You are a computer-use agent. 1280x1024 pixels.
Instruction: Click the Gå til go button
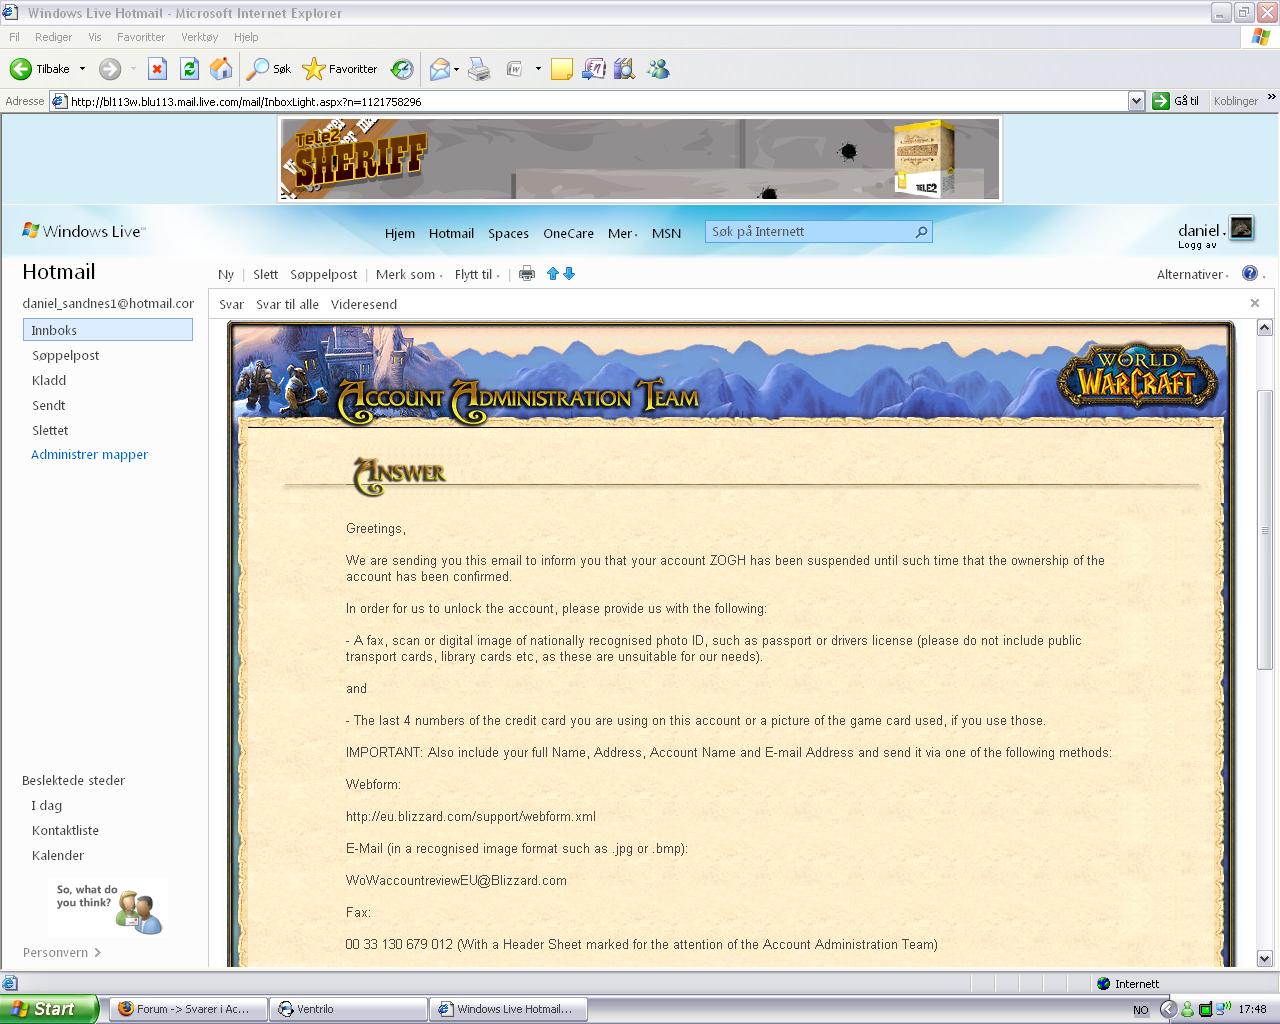(1176, 101)
